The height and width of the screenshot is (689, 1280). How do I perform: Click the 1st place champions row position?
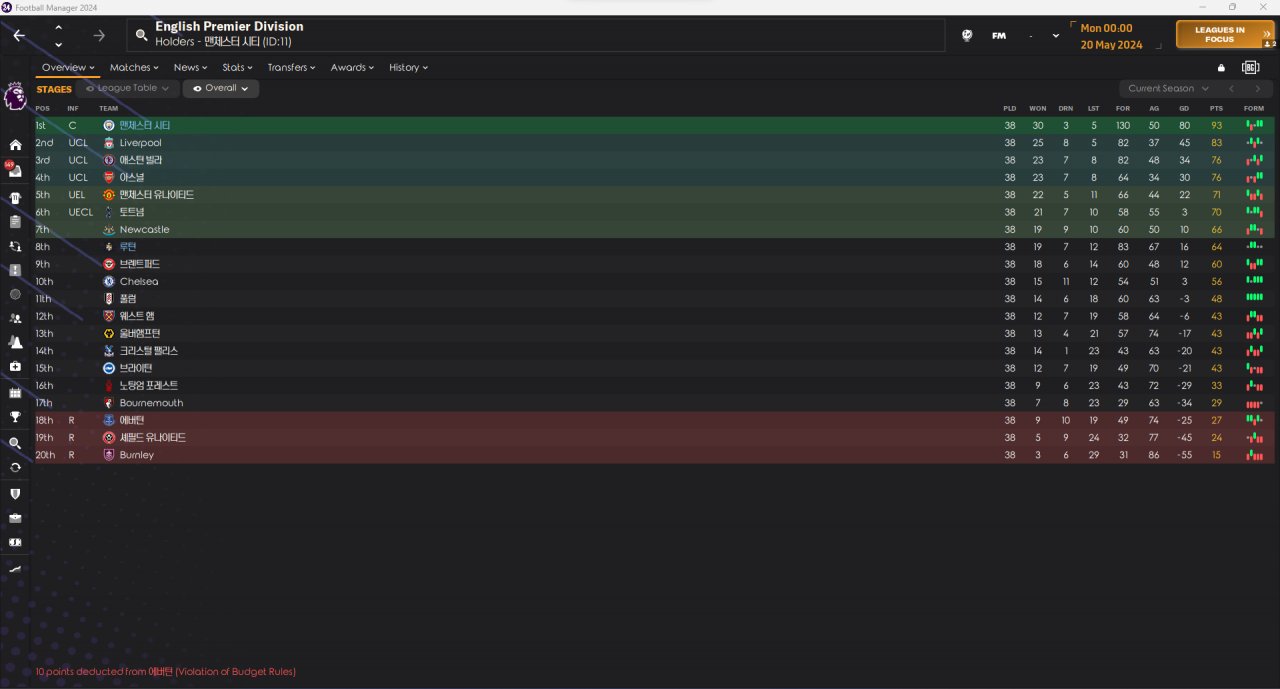click(41, 126)
